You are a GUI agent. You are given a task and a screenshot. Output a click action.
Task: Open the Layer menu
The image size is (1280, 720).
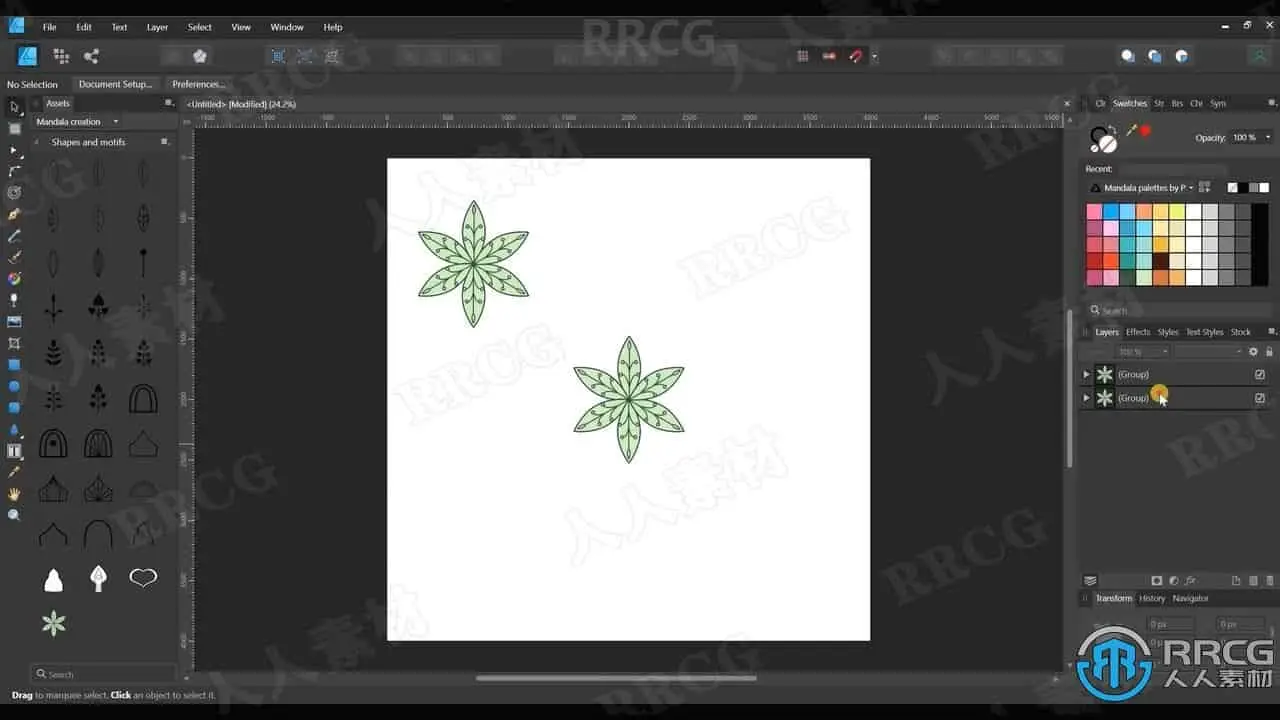tap(157, 27)
